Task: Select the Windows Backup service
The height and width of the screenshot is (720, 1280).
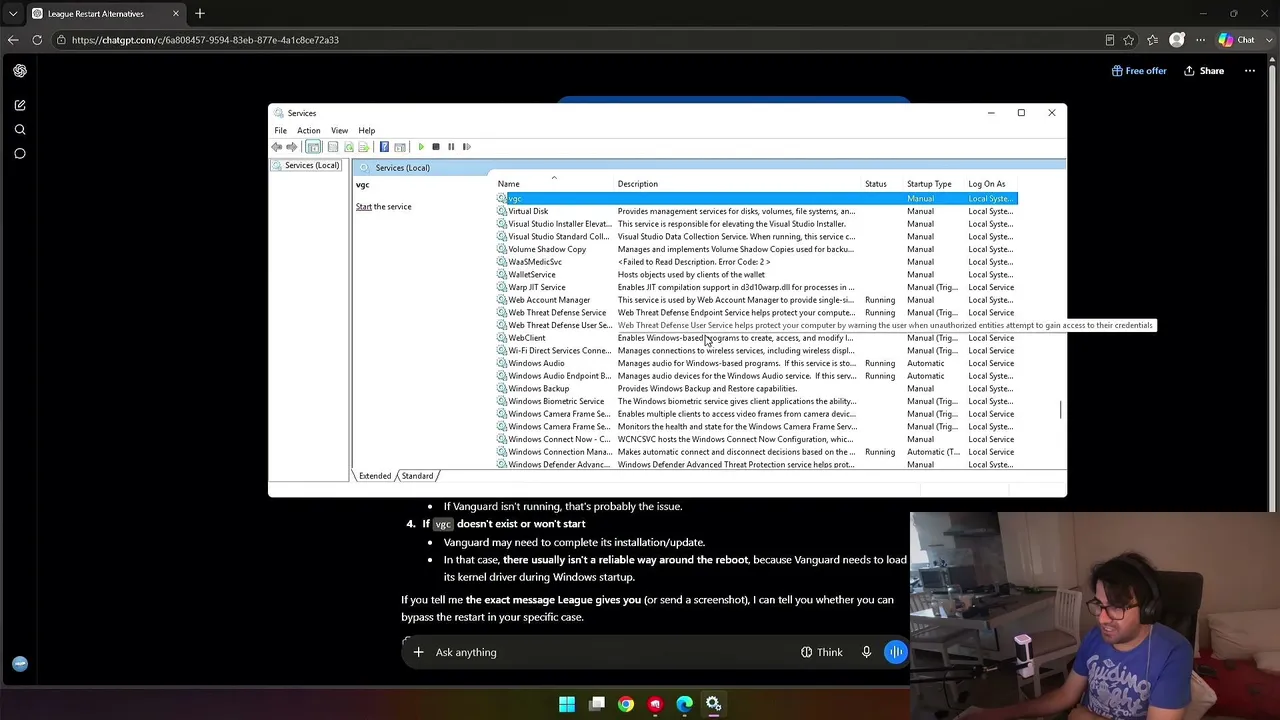Action: pyautogui.click(x=757, y=389)
